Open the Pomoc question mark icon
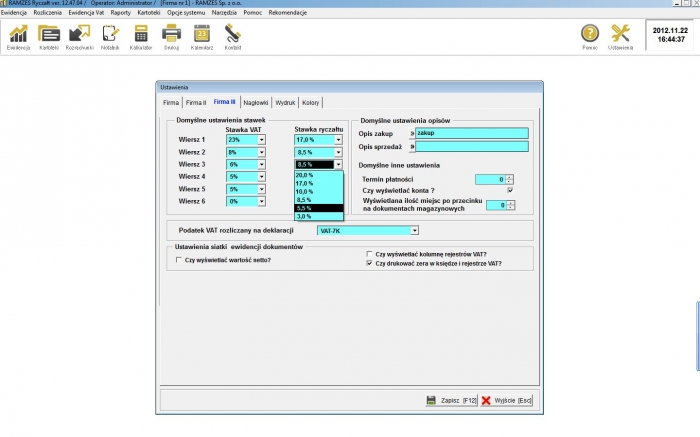Viewport: 700px width, 437px height. click(x=590, y=37)
